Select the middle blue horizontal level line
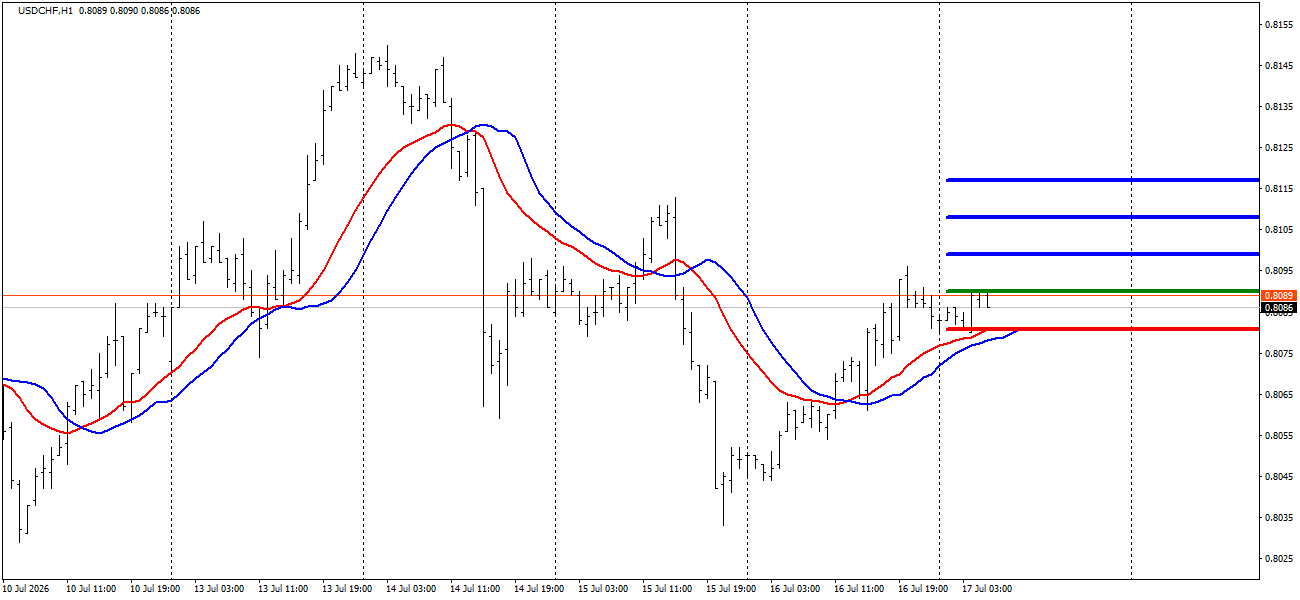The height and width of the screenshot is (600, 1300). tap(1102, 216)
